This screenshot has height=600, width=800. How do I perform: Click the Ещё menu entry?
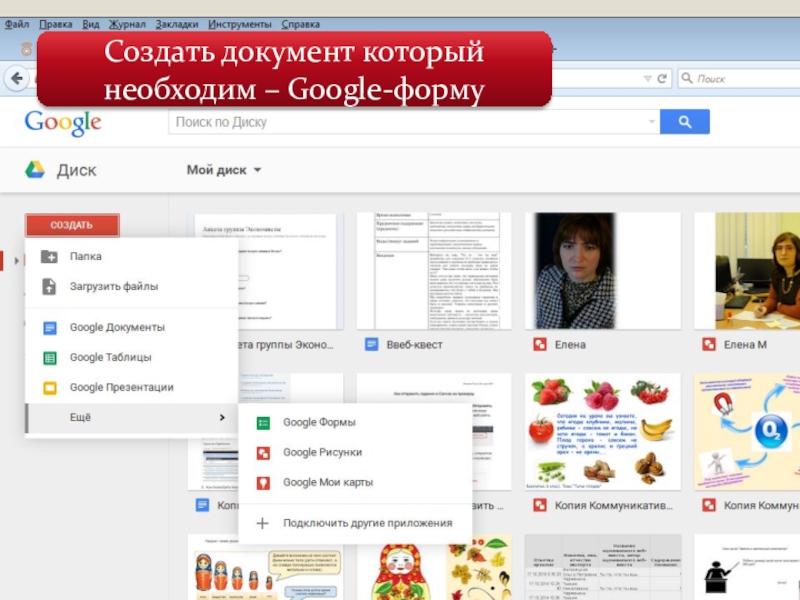point(132,418)
